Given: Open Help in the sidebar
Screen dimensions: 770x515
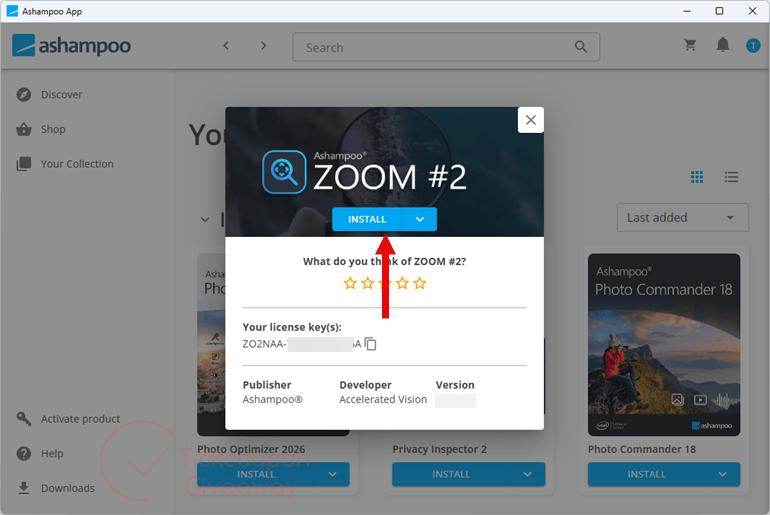Looking at the screenshot, I should point(52,454).
